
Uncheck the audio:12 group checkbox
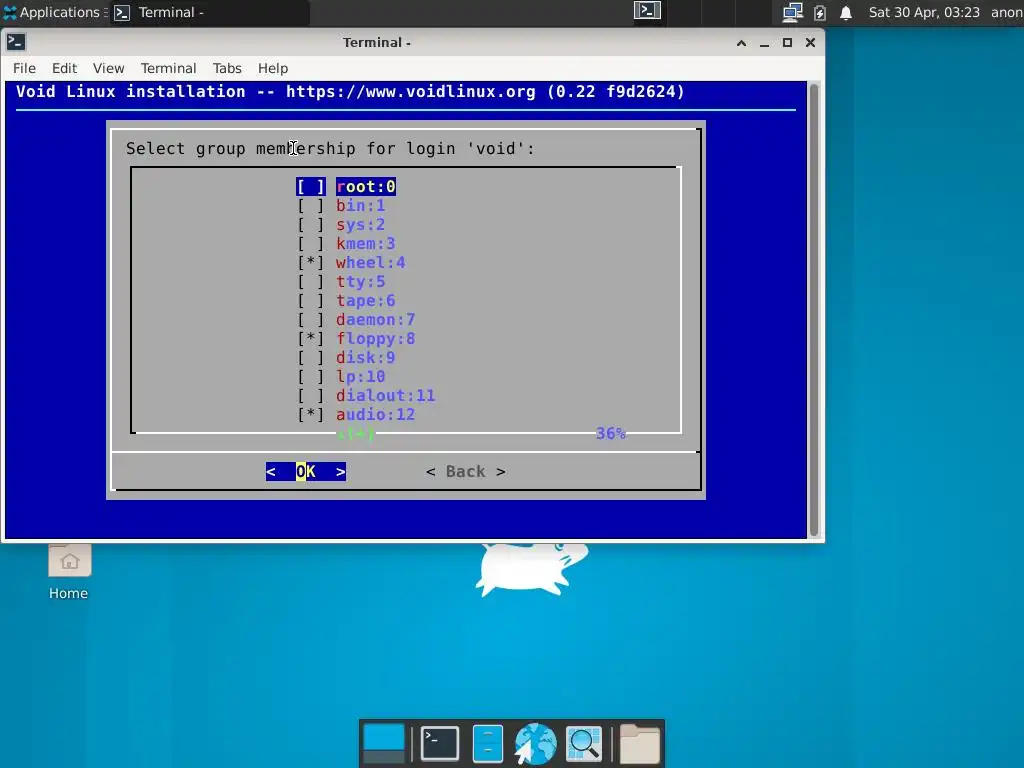[x=311, y=414]
